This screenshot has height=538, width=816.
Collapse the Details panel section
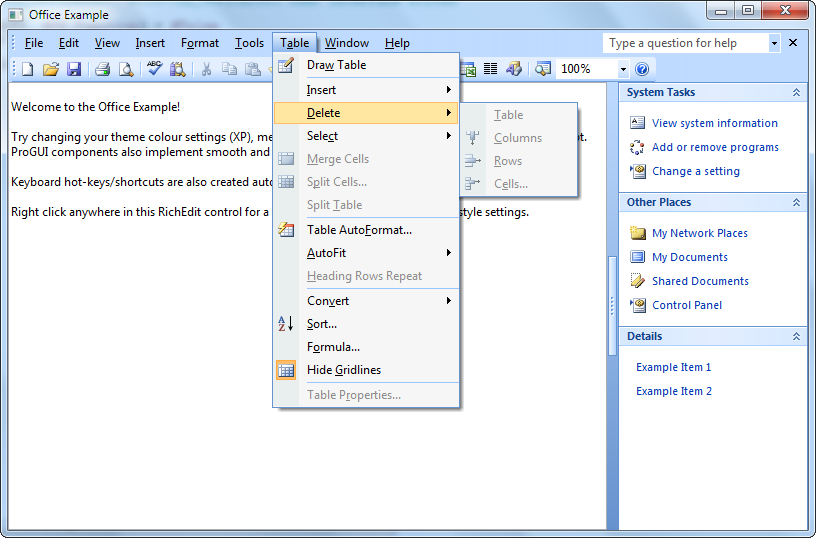pos(796,336)
